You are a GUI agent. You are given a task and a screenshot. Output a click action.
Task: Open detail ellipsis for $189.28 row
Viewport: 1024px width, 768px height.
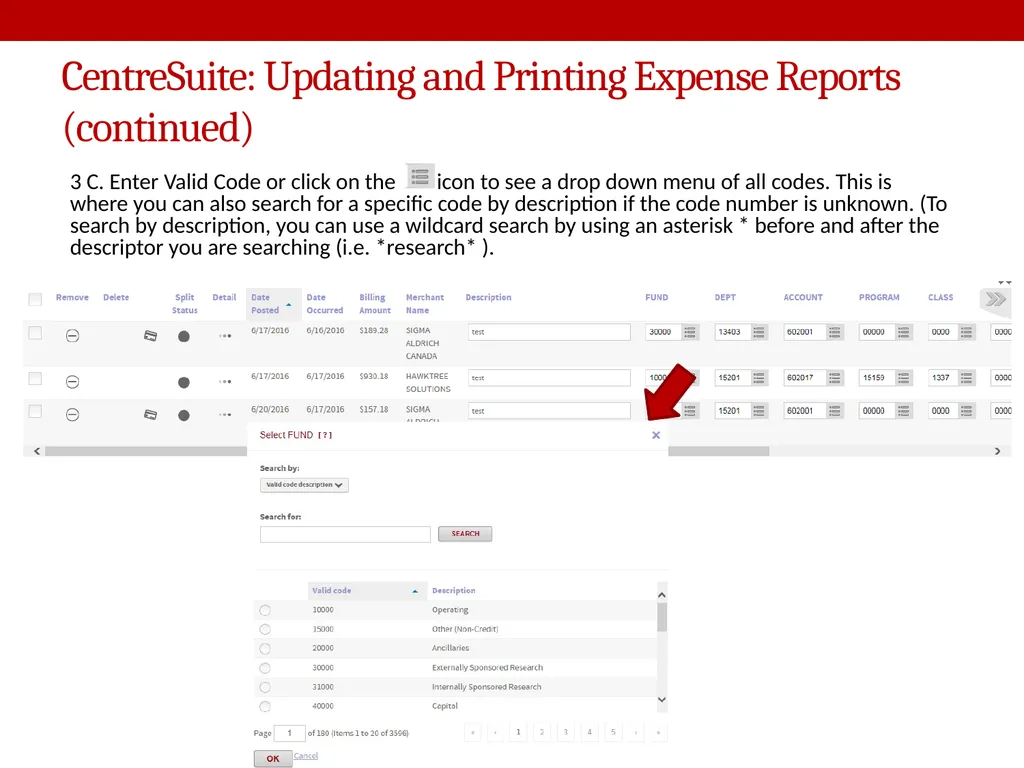225,336
